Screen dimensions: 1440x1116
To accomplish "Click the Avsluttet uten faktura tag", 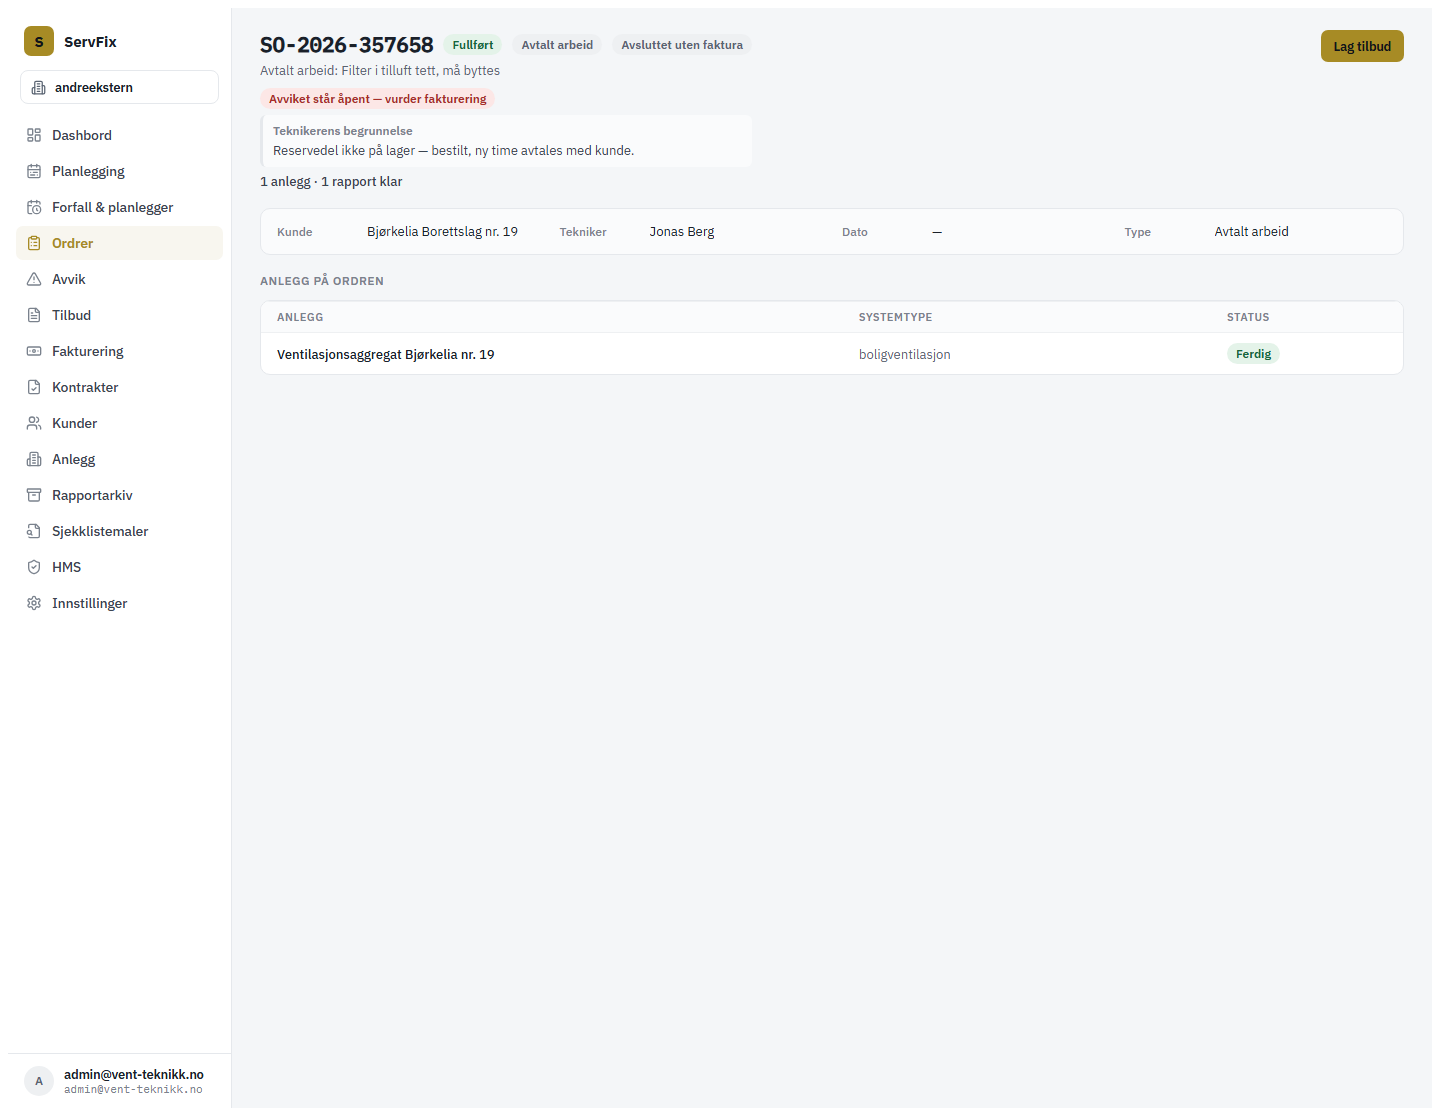I will point(682,45).
